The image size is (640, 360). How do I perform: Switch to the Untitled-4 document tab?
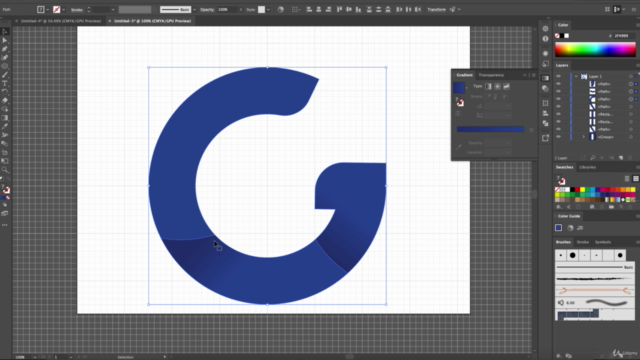tap(60, 21)
